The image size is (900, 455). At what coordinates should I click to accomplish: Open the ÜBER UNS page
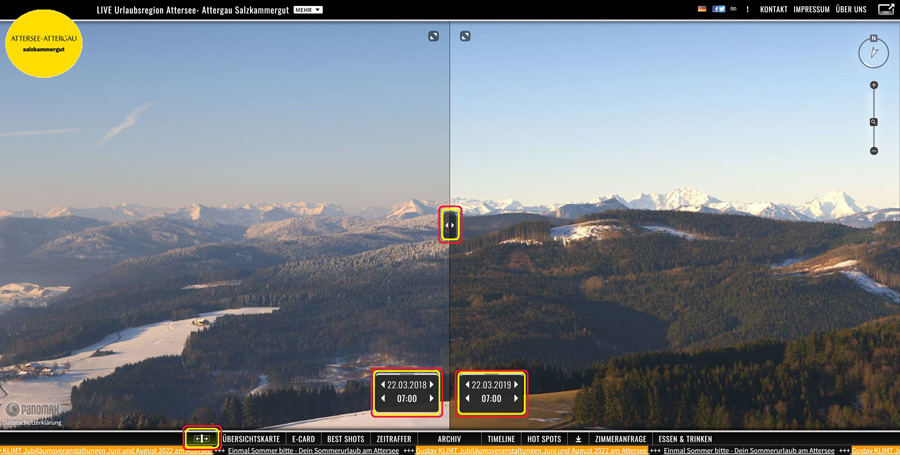point(851,10)
